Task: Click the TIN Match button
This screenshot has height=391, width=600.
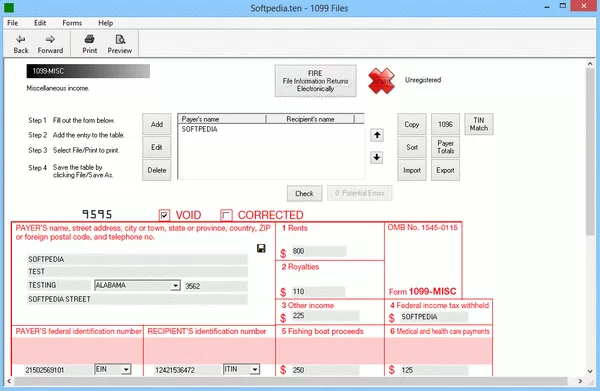Action: 479,124
